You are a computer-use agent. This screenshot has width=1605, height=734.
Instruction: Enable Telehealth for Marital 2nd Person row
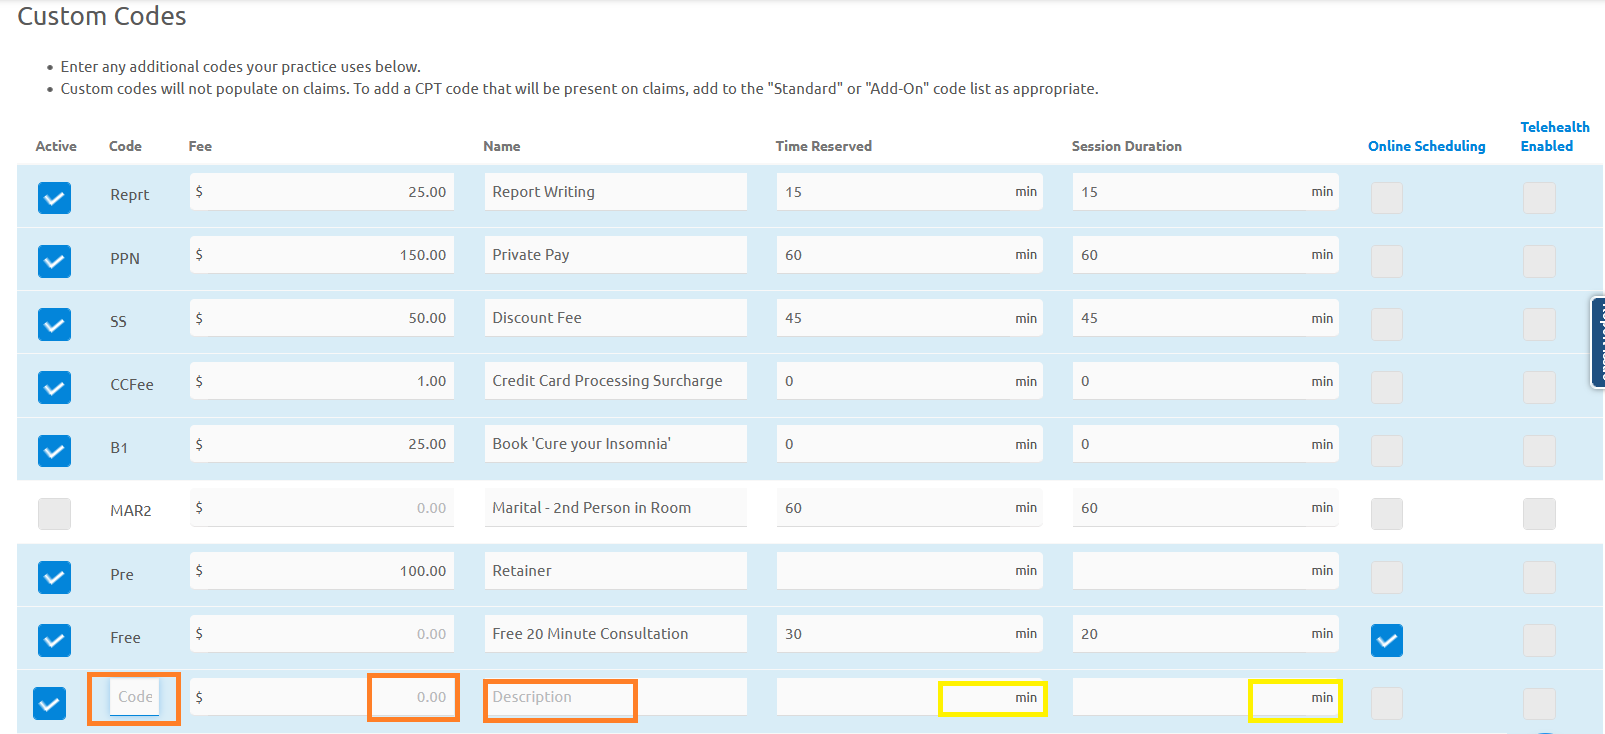pos(1539,514)
